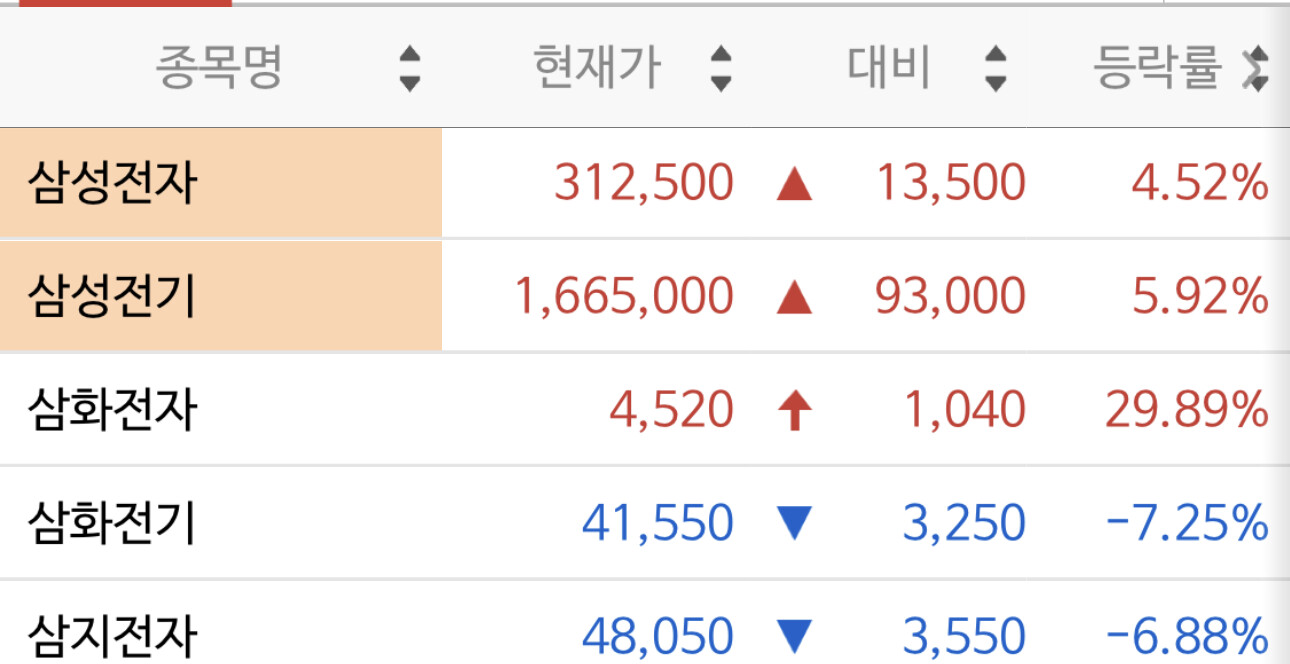The image size is (1290, 664).
Task: Click 삼화전자 change rate 29.89%
Action: pyautogui.click(x=1187, y=410)
